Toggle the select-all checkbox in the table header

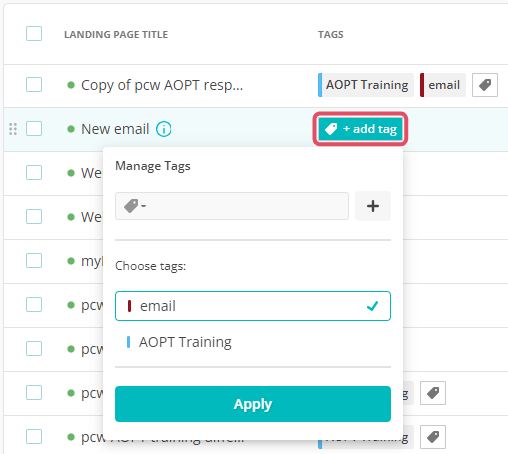34,34
